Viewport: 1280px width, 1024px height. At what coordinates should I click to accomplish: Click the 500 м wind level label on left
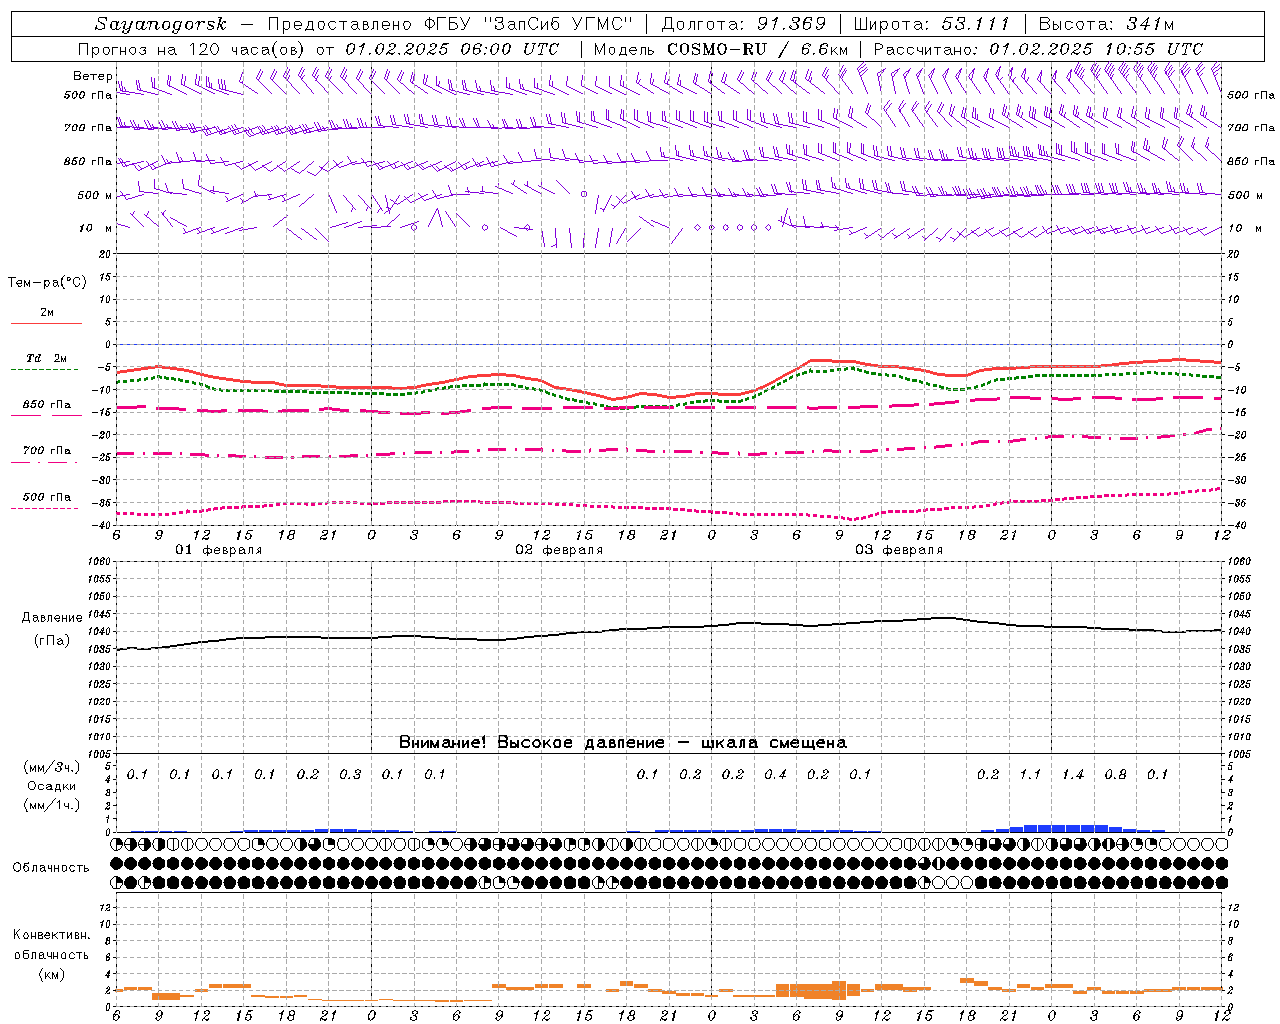coord(94,195)
